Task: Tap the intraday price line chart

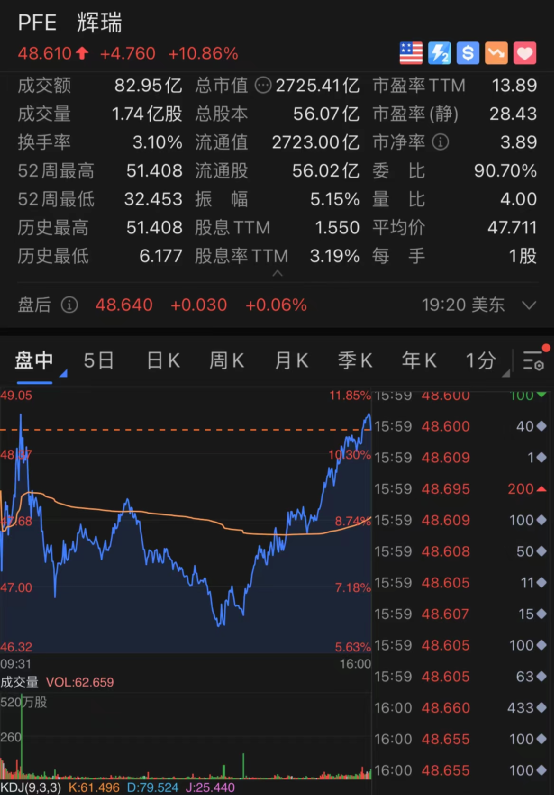Action: (x=186, y=522)
